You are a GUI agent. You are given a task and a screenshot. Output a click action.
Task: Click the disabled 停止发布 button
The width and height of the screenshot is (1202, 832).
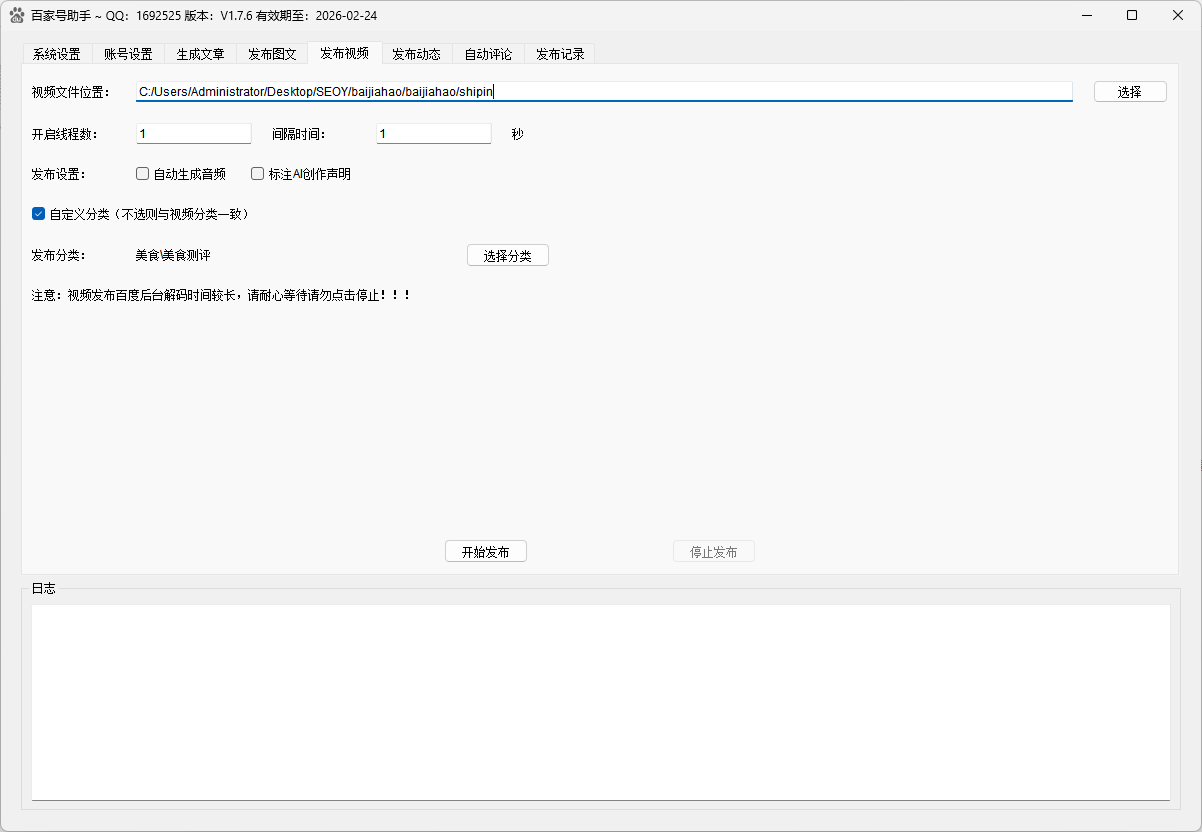(x=713, y=551)
